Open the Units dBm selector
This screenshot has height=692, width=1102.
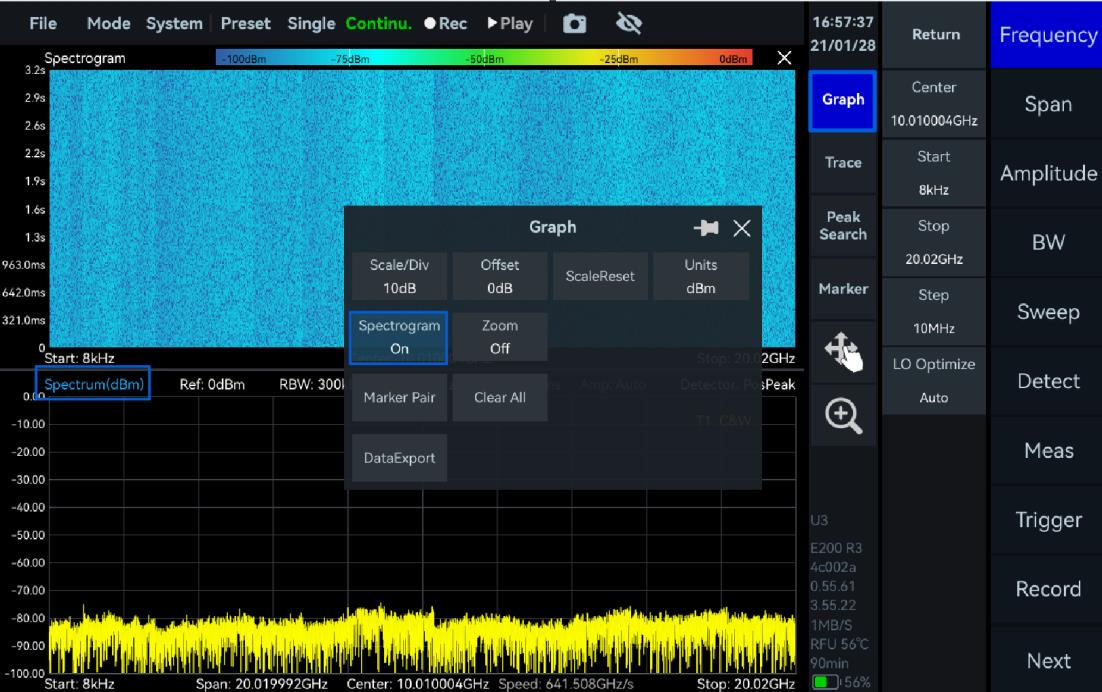(701, 276)
